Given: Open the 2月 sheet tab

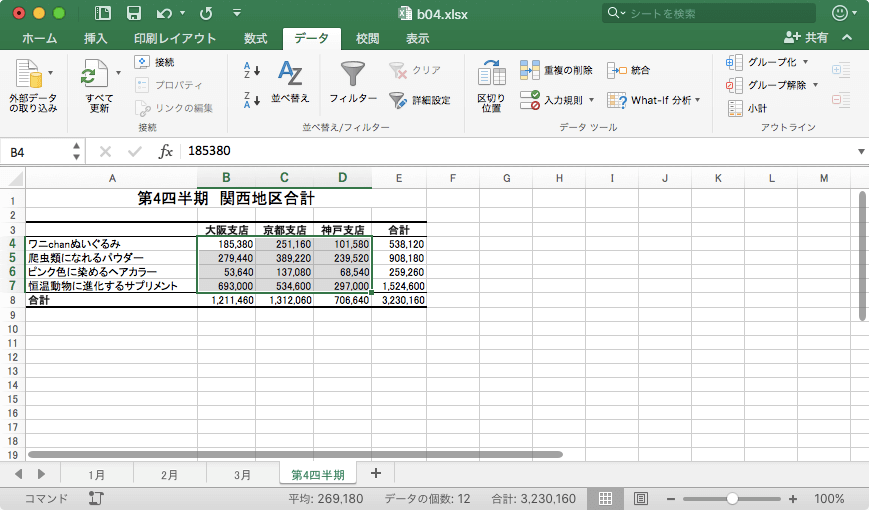Looking at the screenshot, I should coord(170,475).
